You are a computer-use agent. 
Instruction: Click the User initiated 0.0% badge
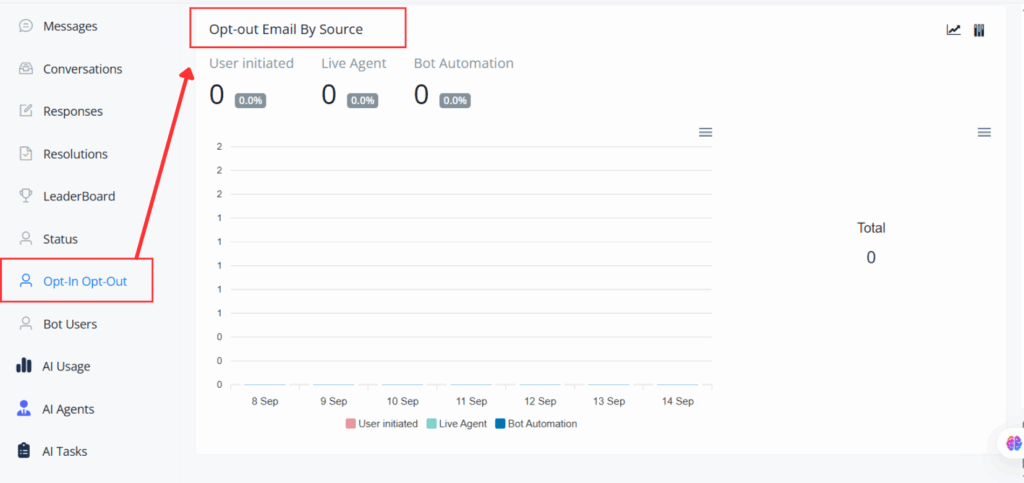point(250,100)
